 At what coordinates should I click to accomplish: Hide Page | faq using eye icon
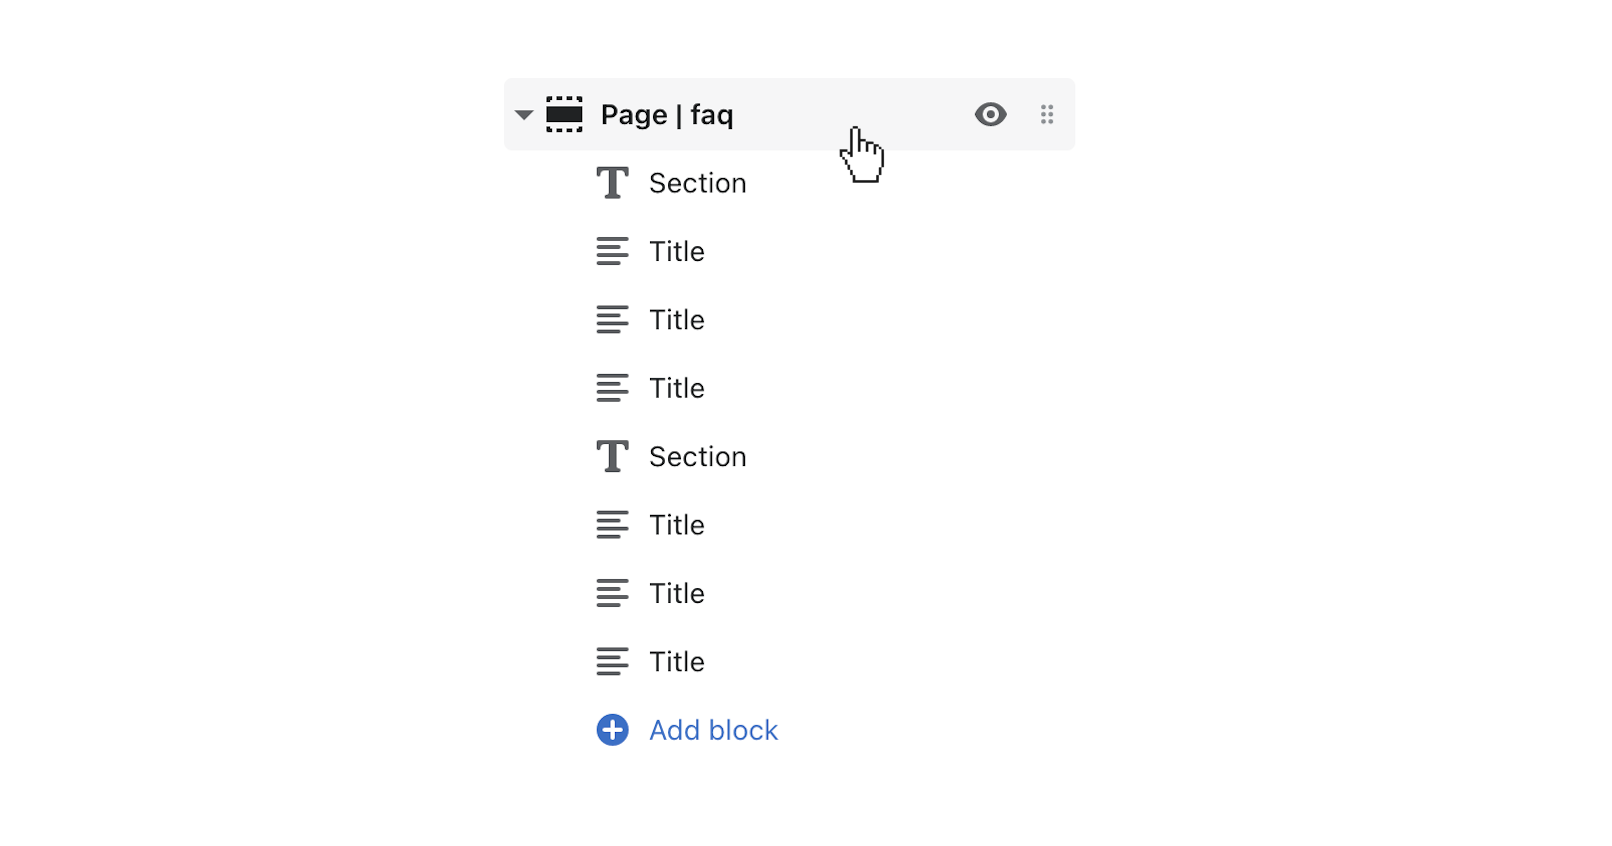(x=990, y=115)
